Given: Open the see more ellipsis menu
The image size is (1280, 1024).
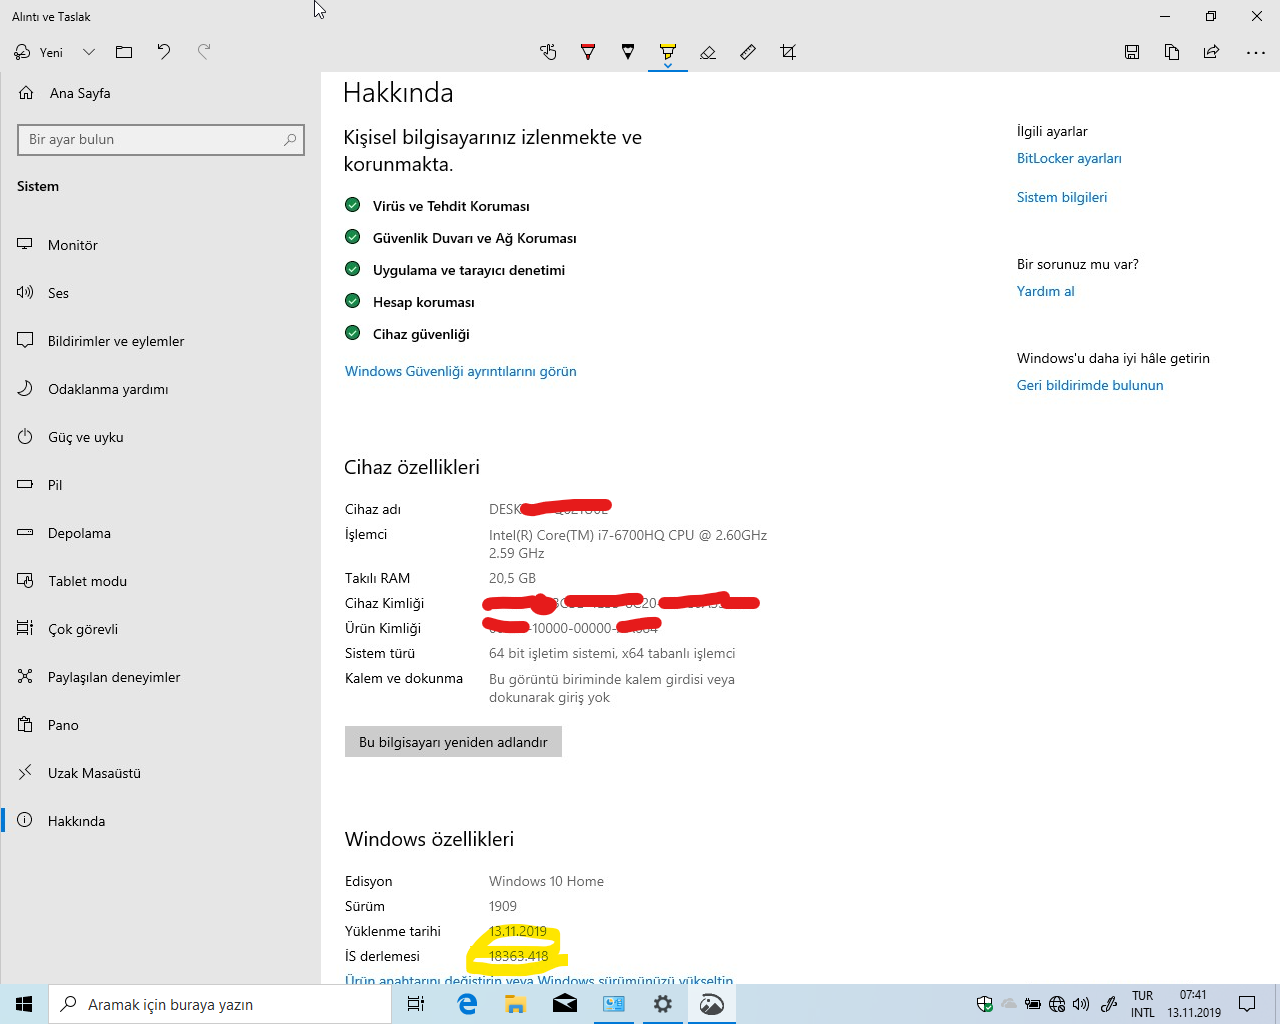Looking at the screenshot, I should pyautogui.click(x=1256, y=52).
